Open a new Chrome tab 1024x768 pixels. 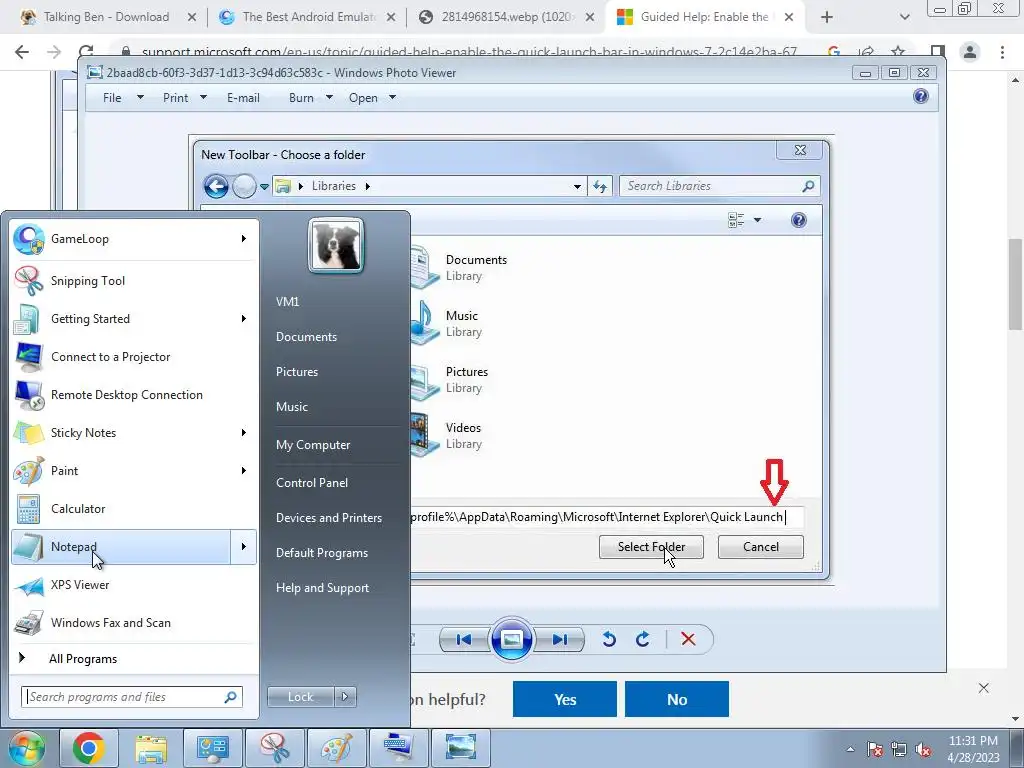[827, 18]
